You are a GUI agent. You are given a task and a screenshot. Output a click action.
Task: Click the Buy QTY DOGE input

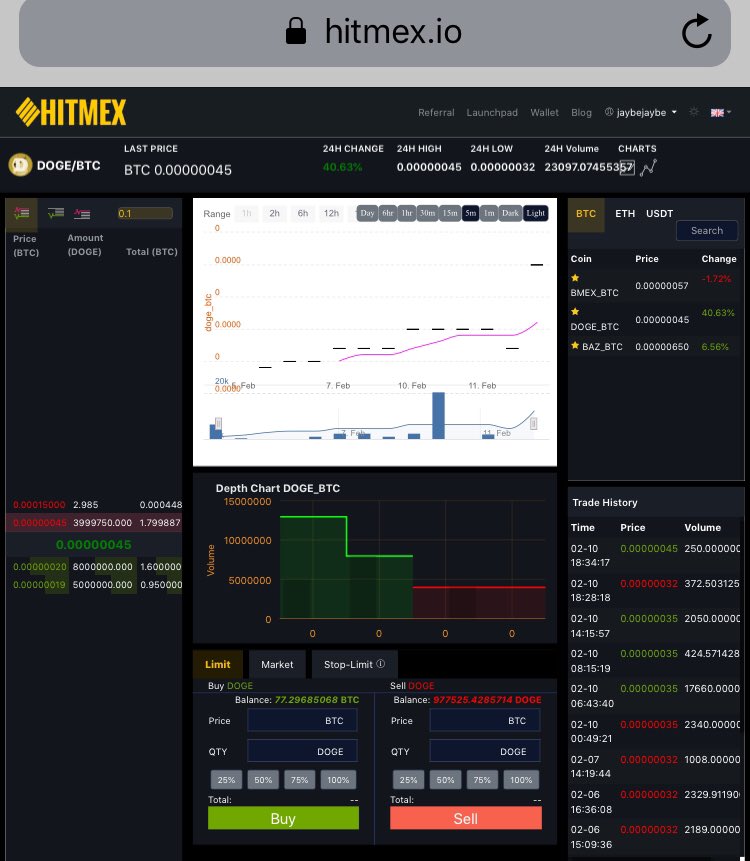tap(303, 751)
